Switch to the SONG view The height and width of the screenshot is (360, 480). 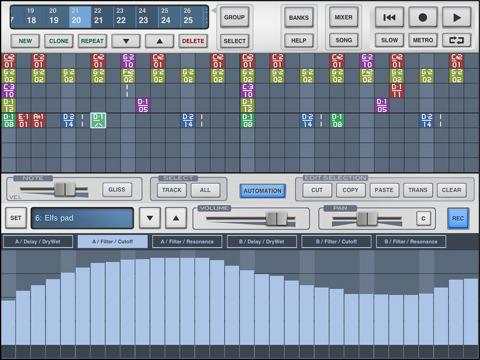tap(344, 40)
